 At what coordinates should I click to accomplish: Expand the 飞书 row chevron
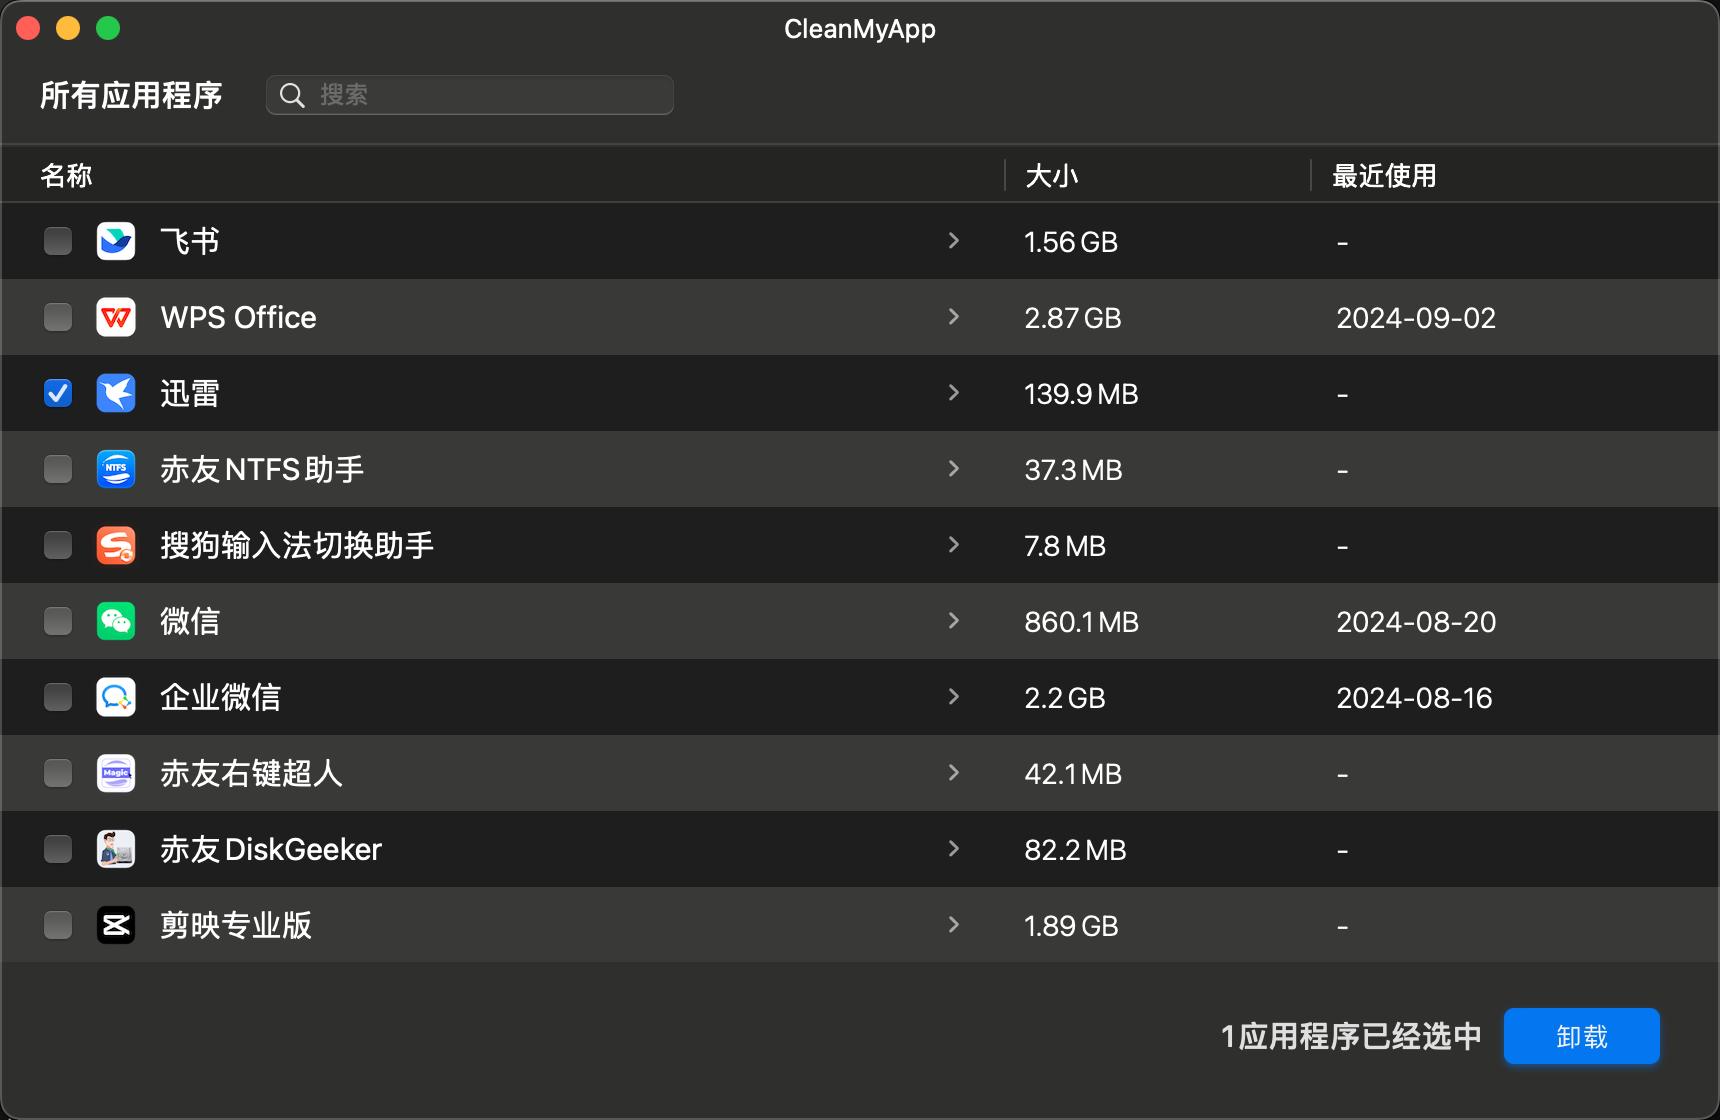click(x=954, y=241)
